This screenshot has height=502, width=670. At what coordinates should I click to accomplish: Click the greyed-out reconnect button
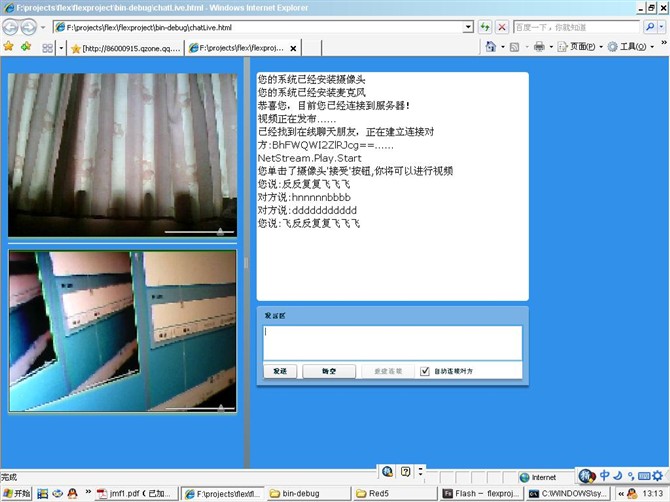click(388, 371)
